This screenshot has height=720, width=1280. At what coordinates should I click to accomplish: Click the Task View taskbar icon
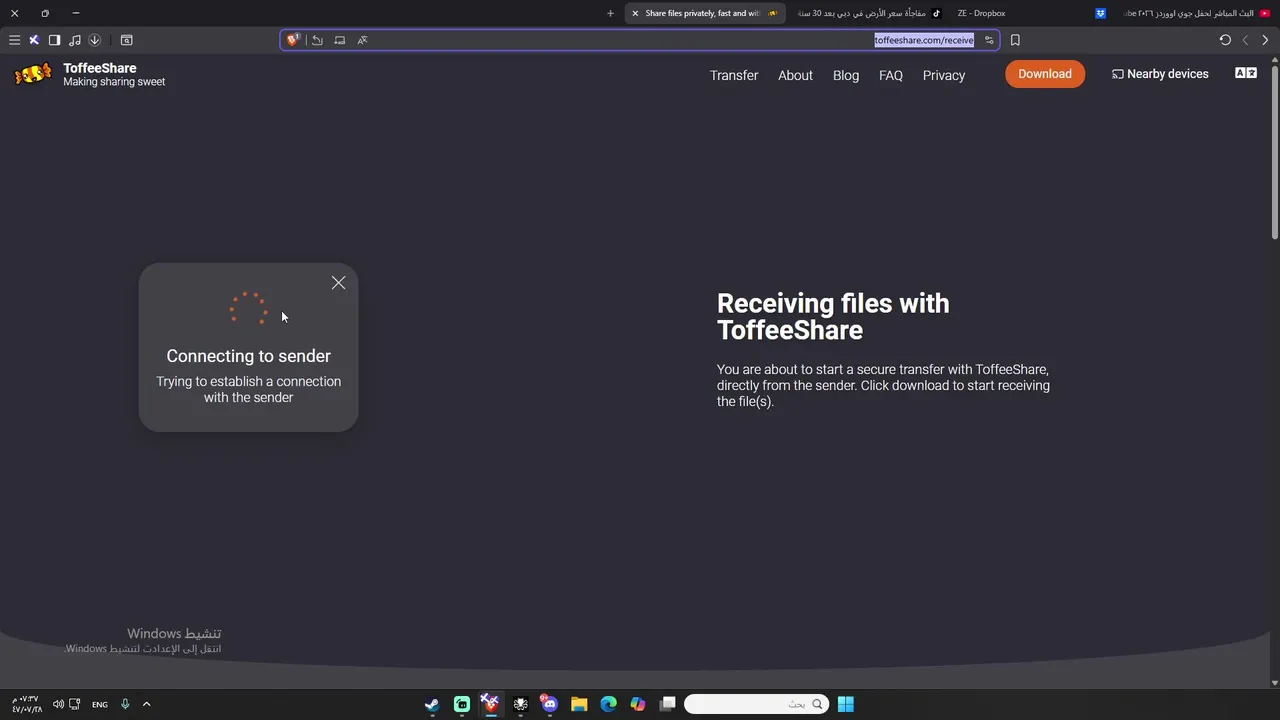pos(667,704)
